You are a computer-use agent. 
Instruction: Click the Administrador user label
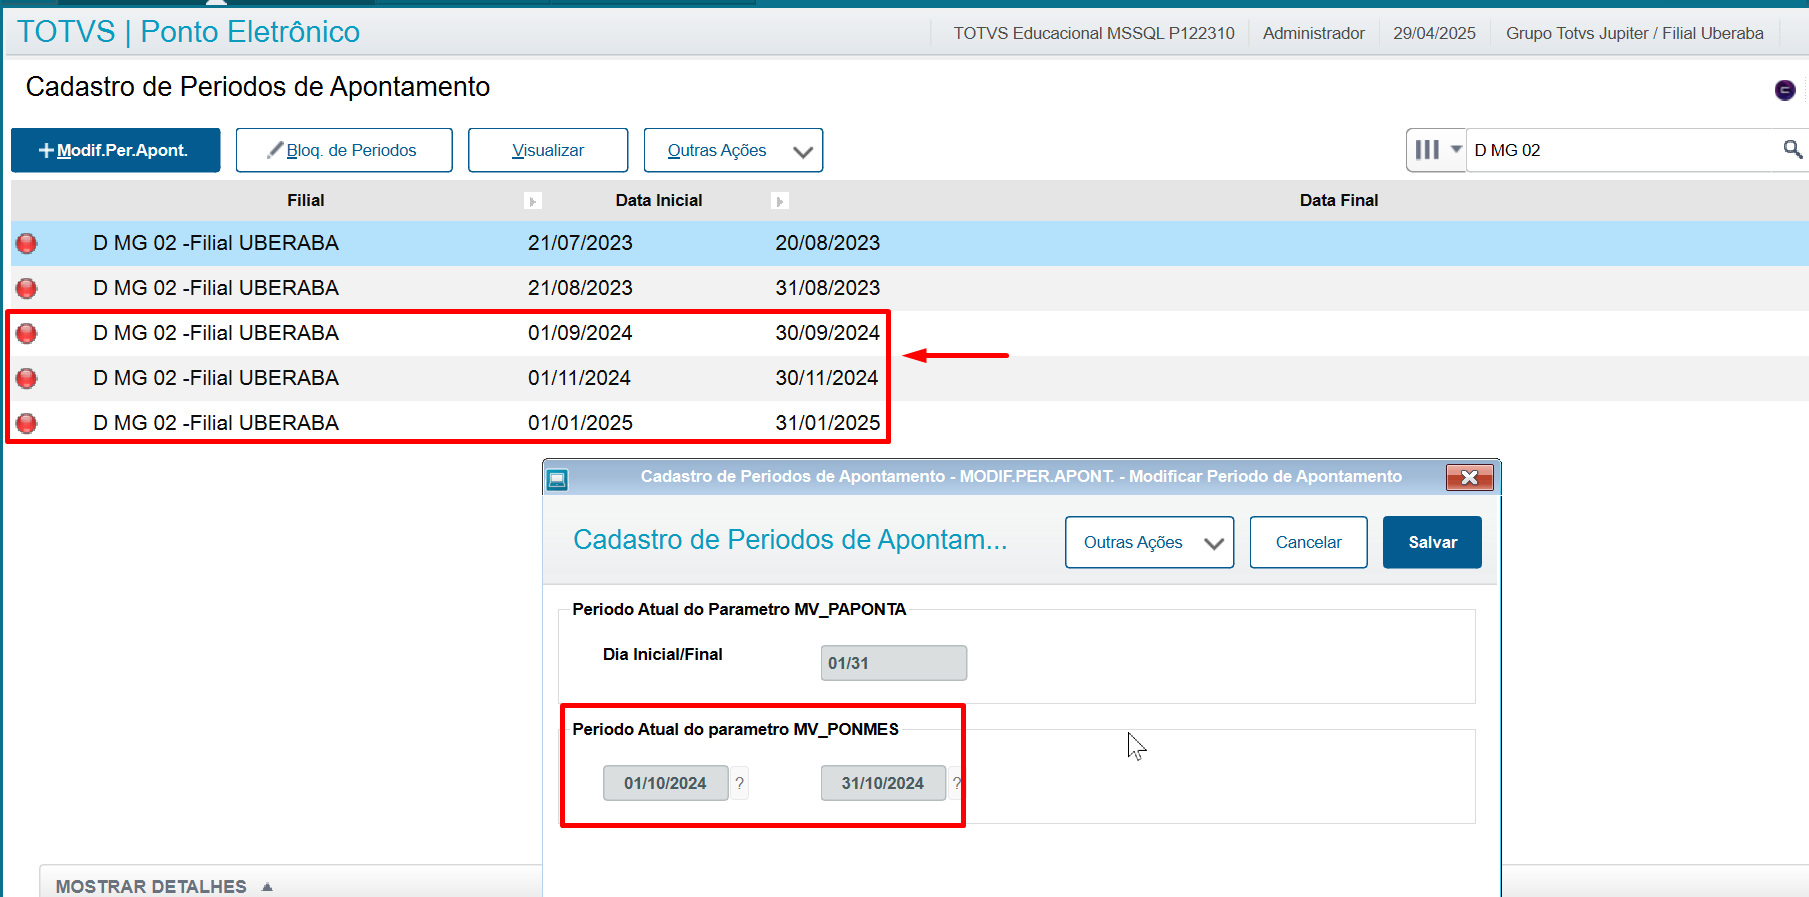coord(1314,33)
